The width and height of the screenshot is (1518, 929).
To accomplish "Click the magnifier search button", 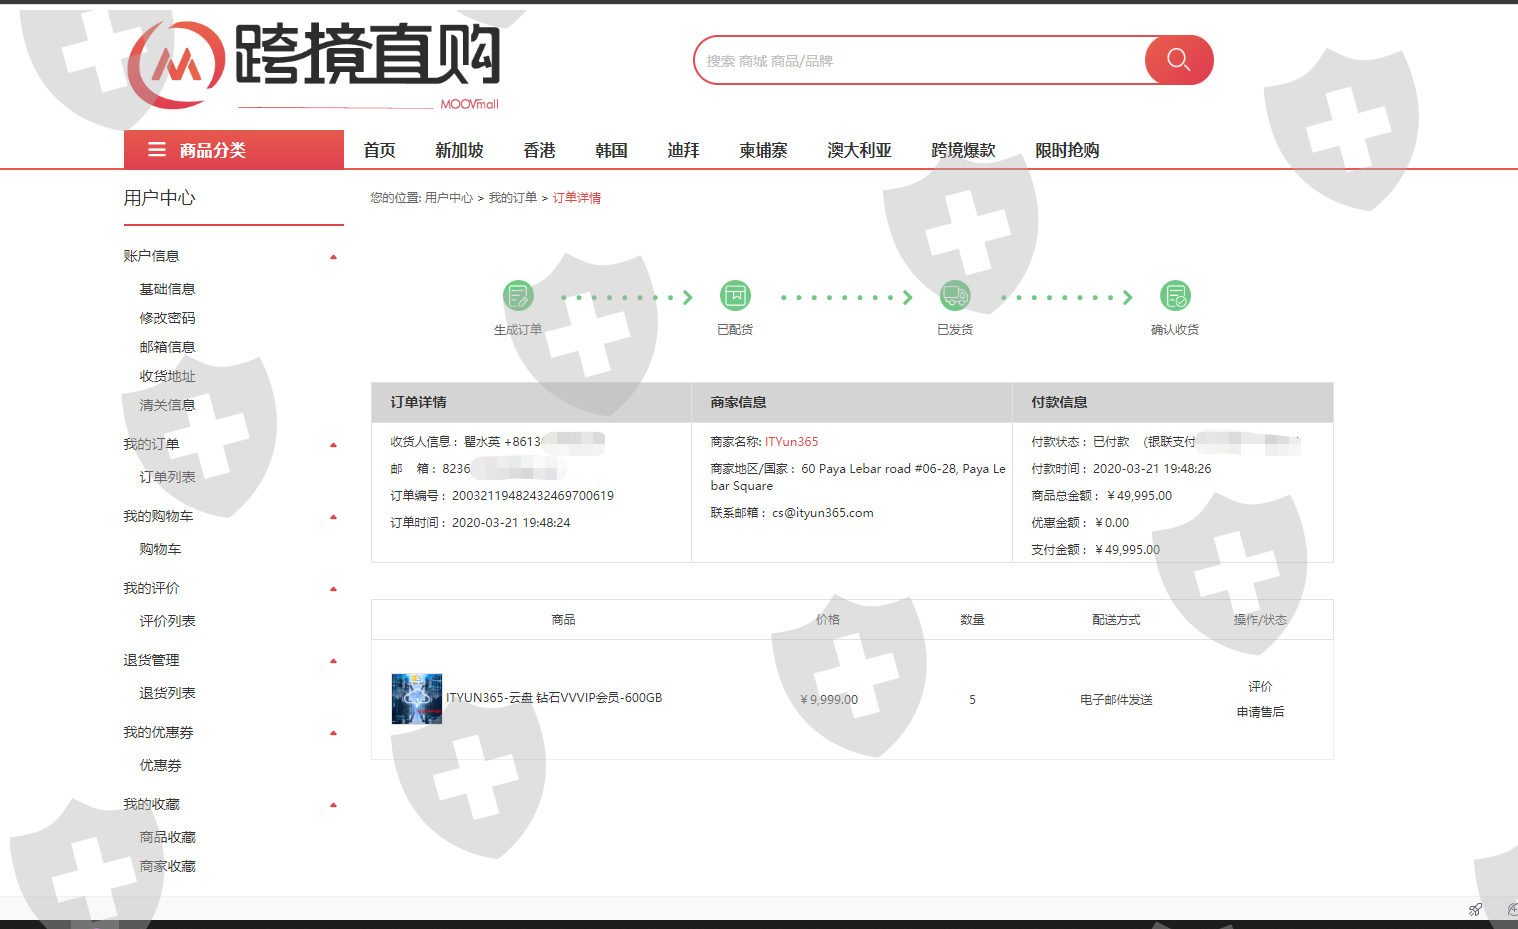I will coord(1178,60).
